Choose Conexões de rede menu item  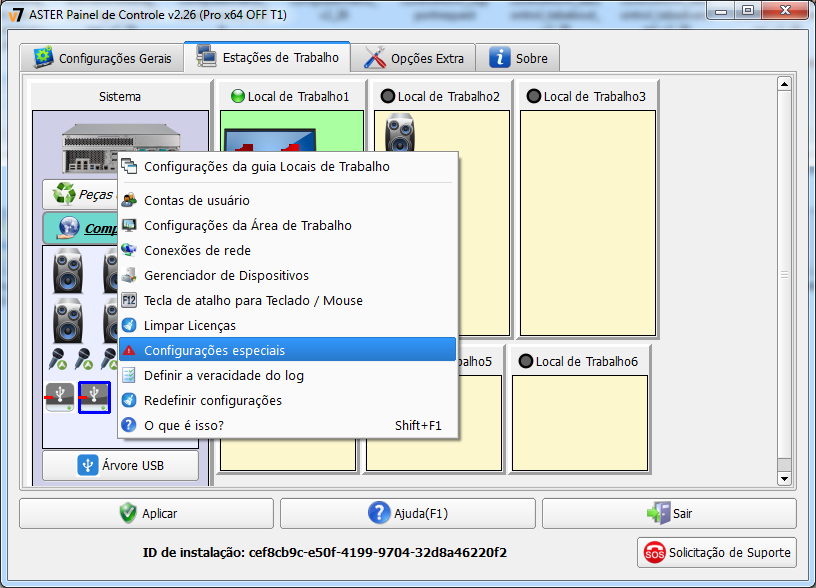[288, 250]
